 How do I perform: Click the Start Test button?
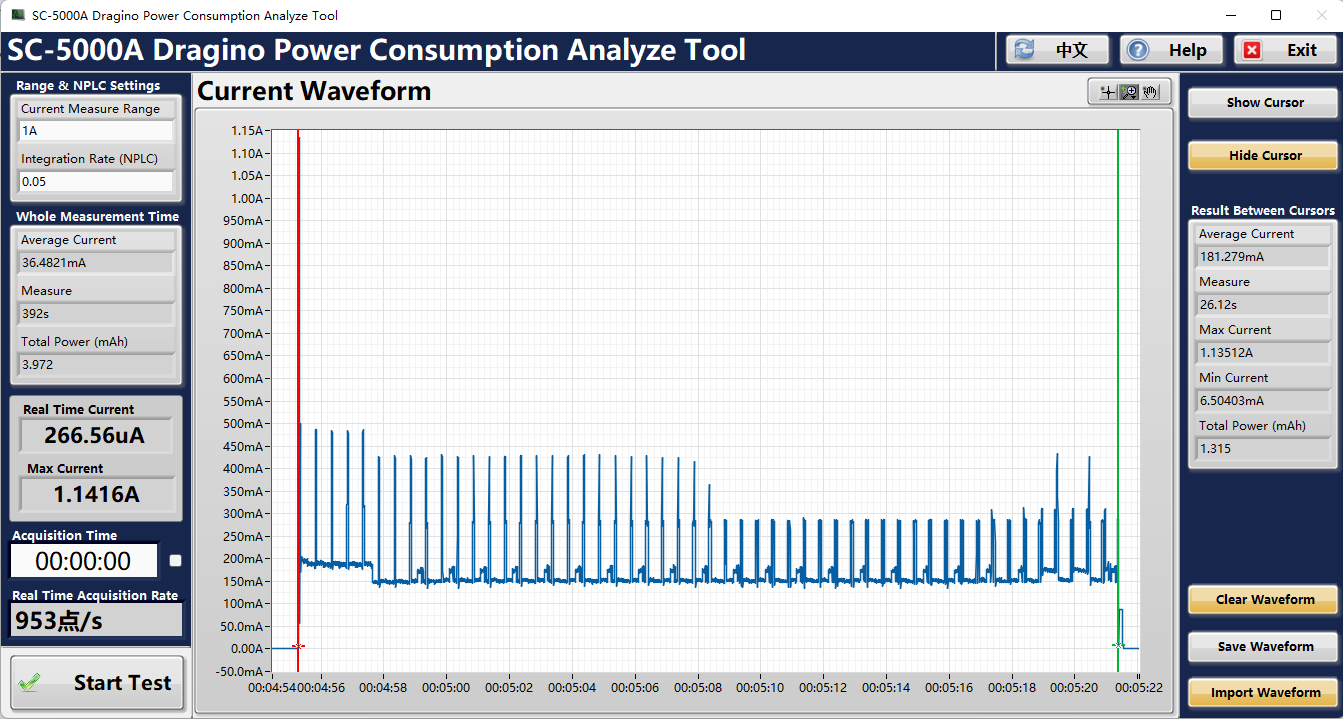[x=97, y=683]
